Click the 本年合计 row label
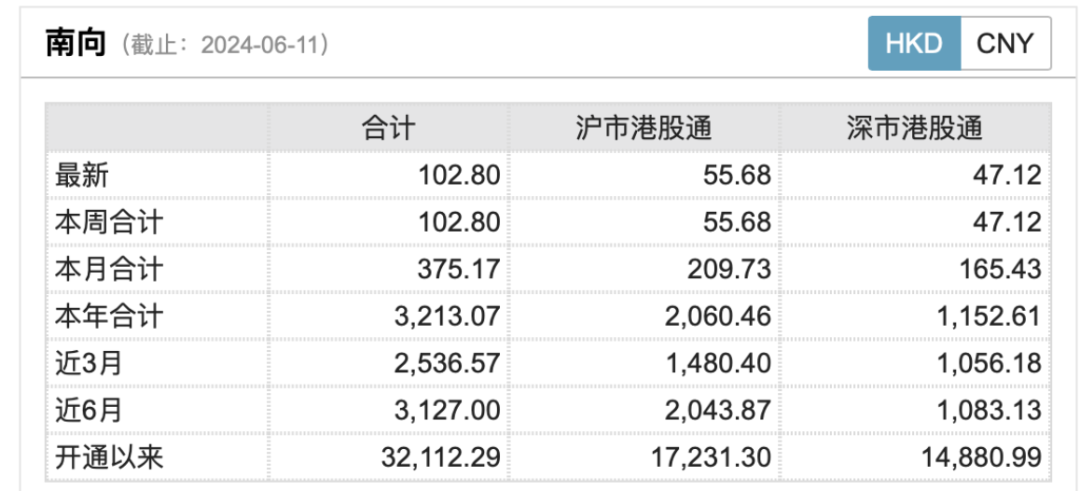This screenshot has height=491, width=1080. [108, 316]
